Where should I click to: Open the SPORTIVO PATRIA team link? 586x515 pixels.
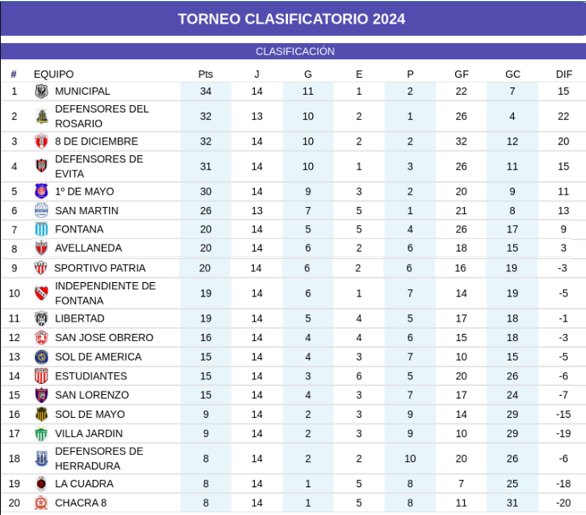[x=100, y=268]
